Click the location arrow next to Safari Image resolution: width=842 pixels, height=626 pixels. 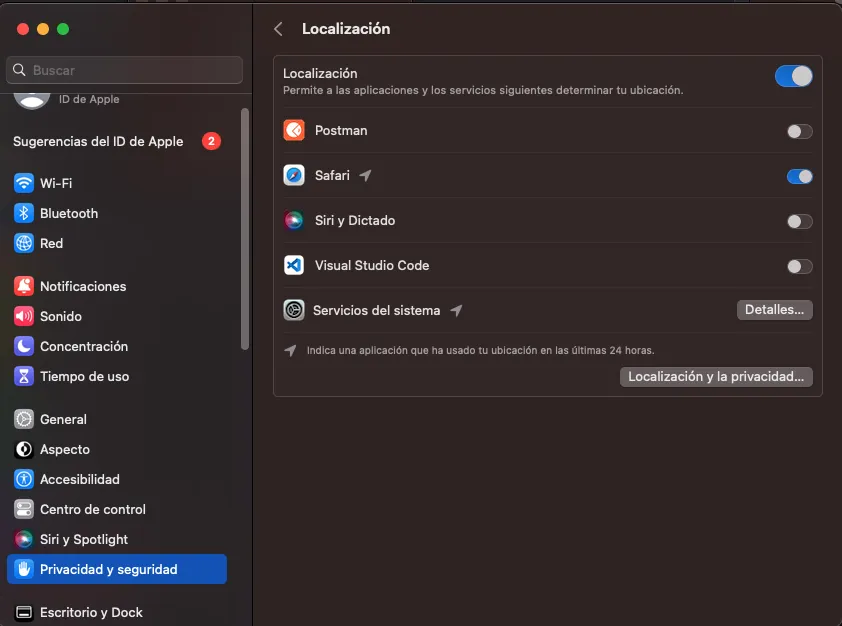pos(366,175)
